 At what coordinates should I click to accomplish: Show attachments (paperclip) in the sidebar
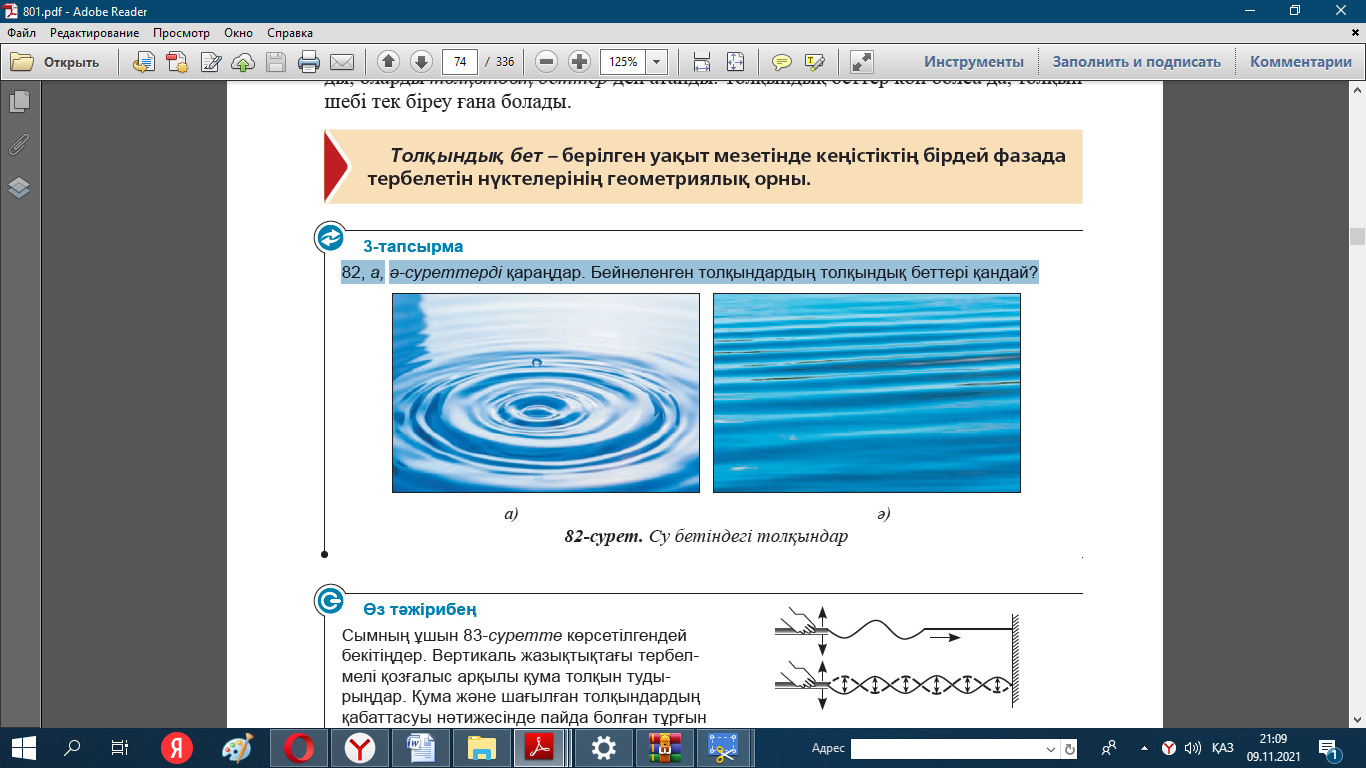(x=19, y=144)
